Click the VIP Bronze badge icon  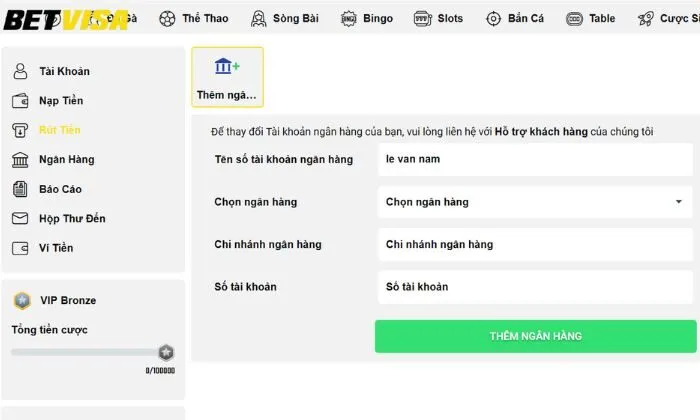22,300
